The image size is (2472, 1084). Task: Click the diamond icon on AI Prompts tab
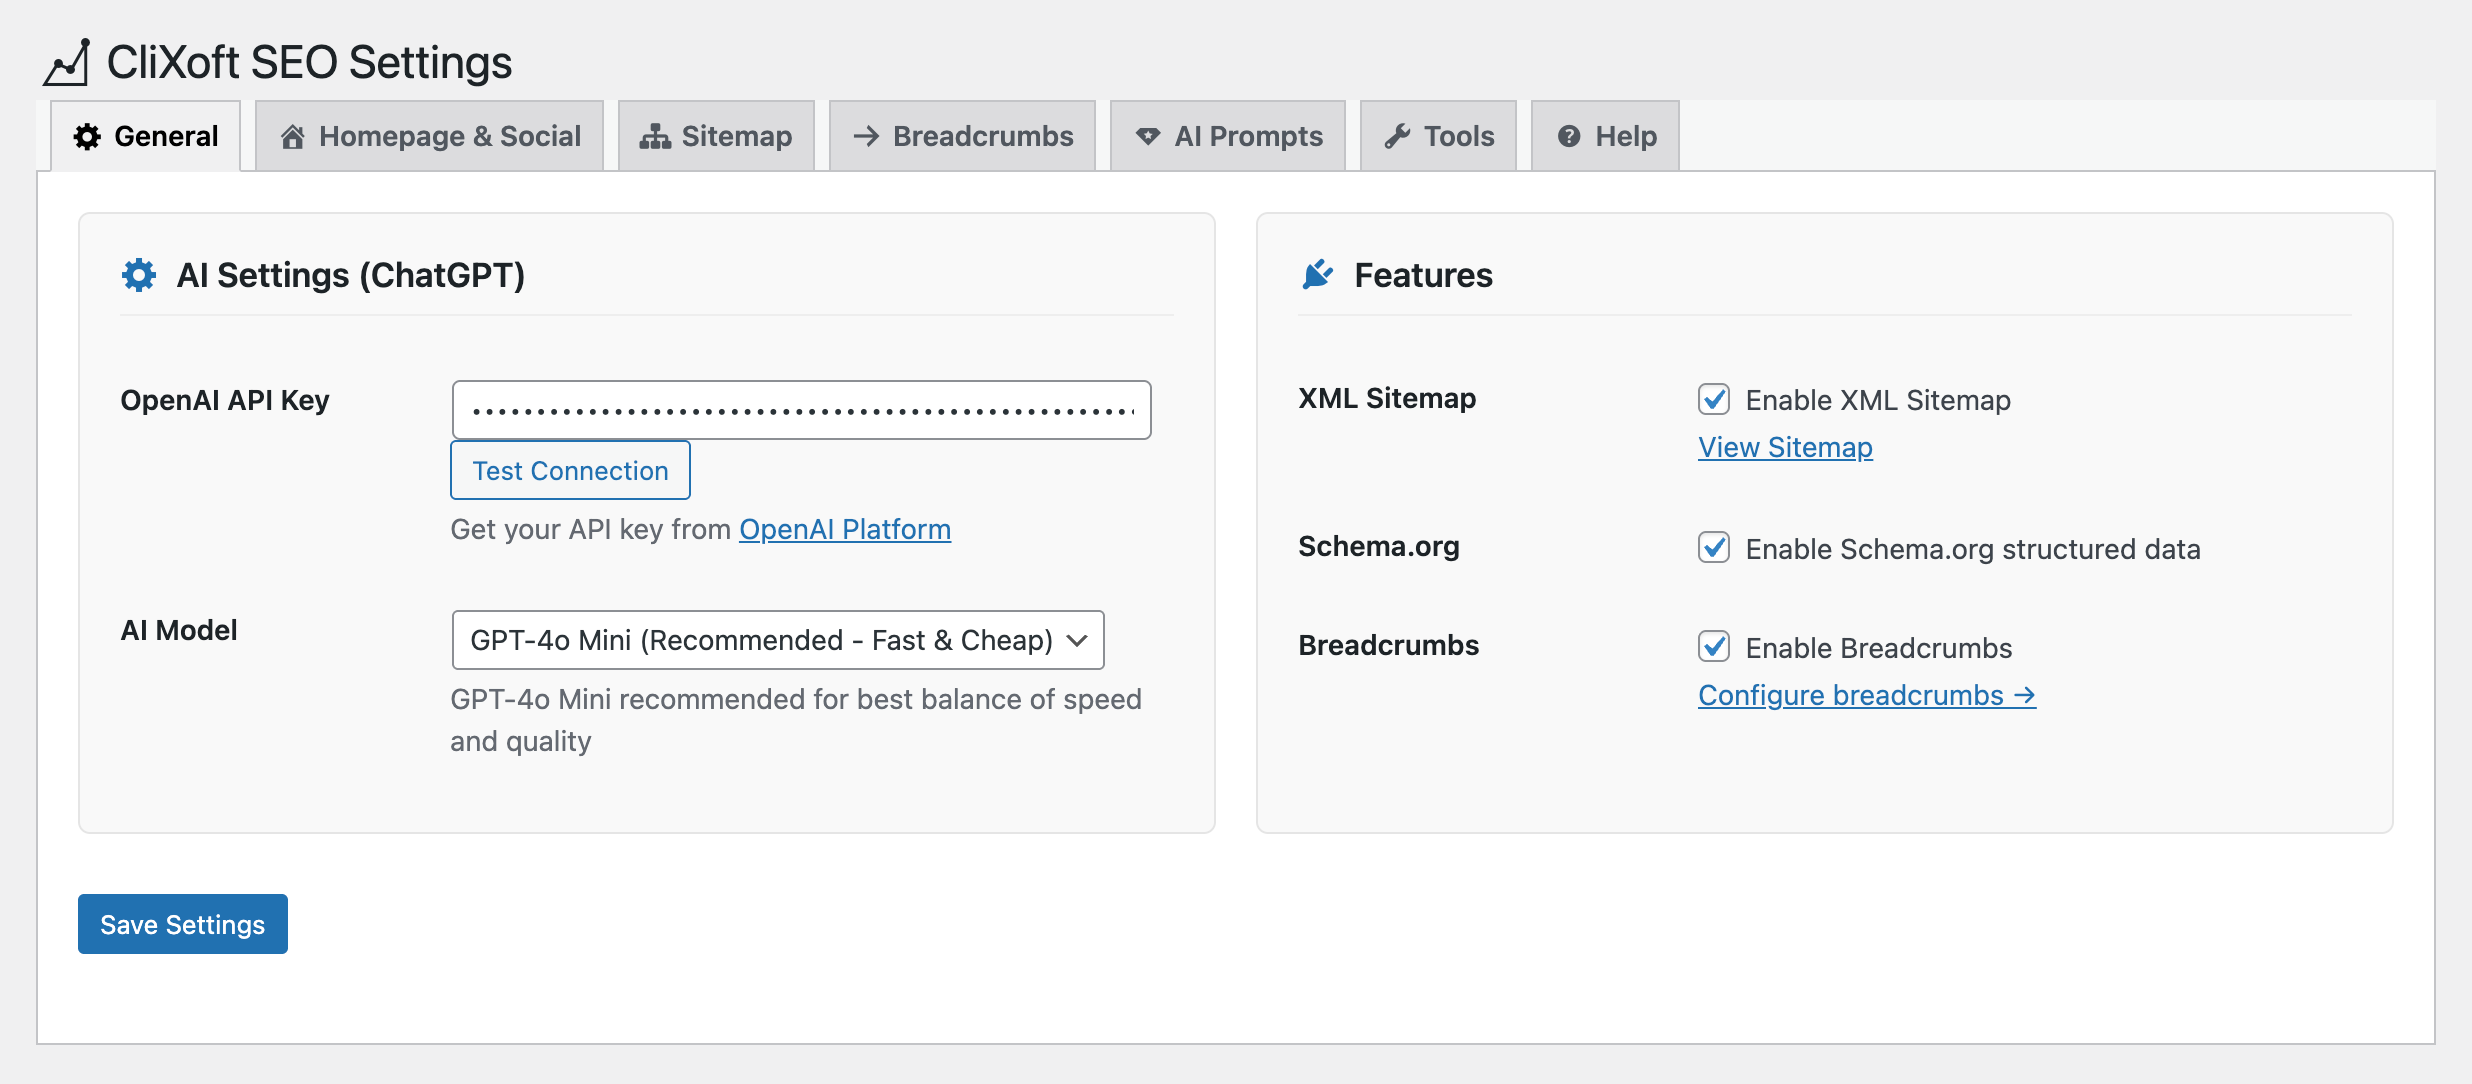click(x=1148, y=137)
